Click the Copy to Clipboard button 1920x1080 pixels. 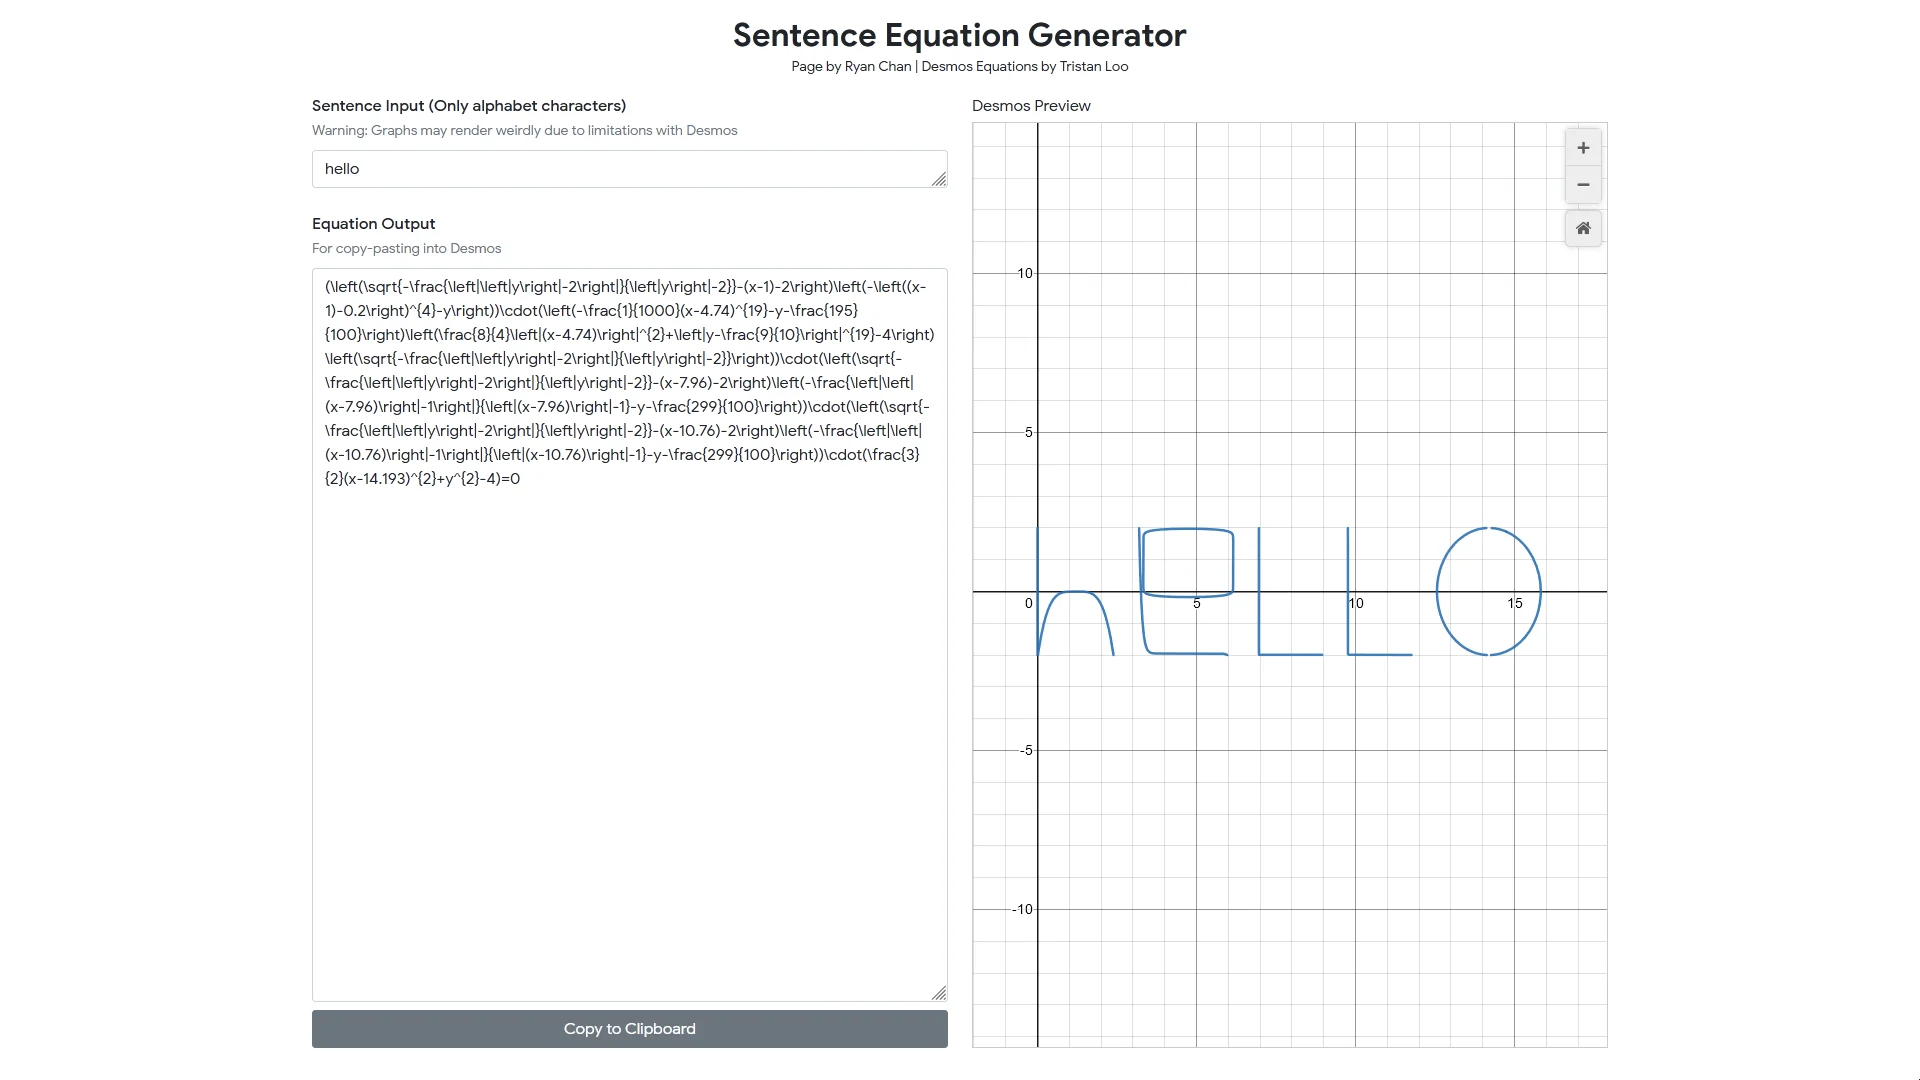click(x=628, y=1028)
